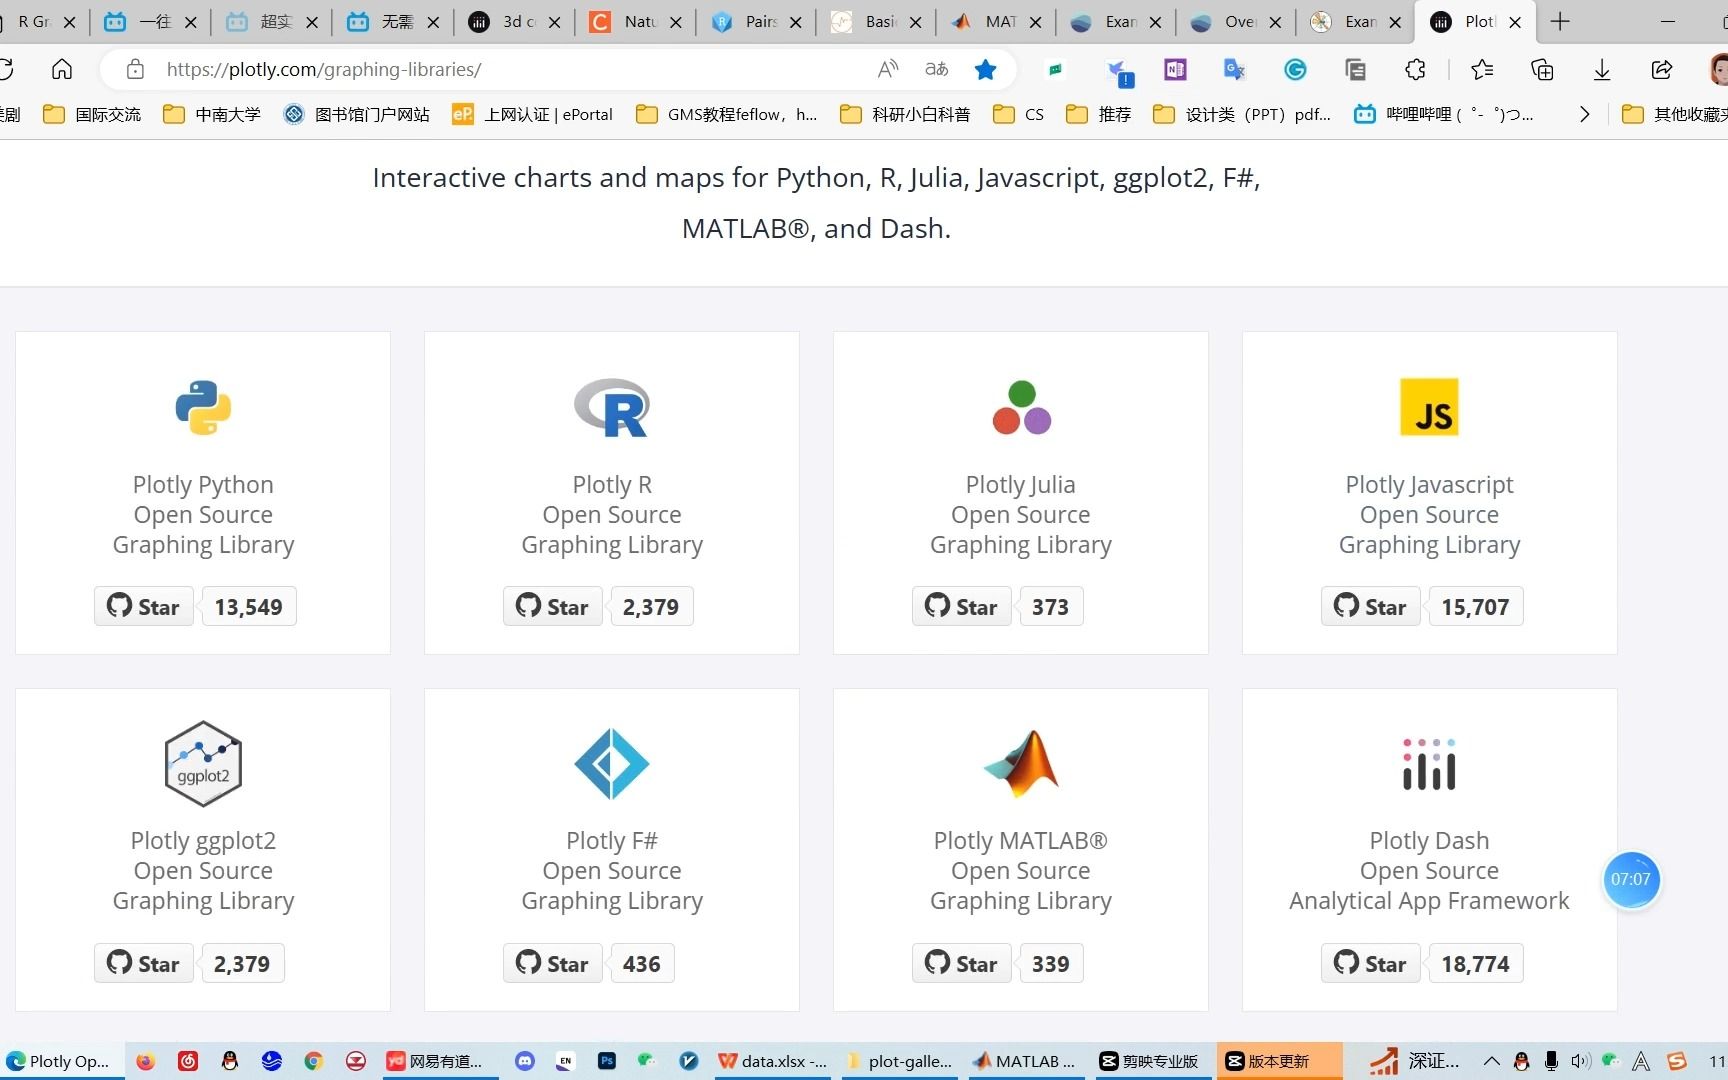Open the CS bookmarks folder
Screen dimensions: 1728x1080
[x=1019, y=114]
